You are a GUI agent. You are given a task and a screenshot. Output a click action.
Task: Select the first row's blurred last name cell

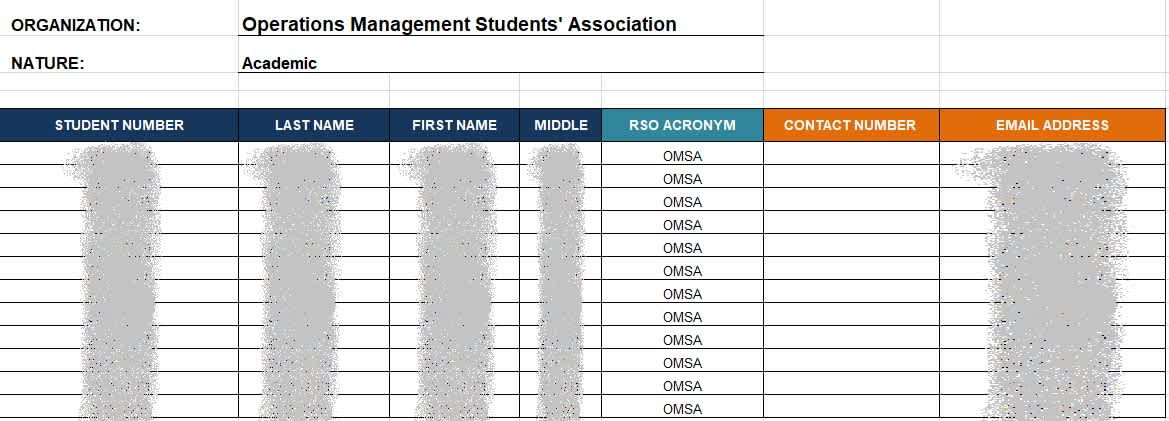[314, 153]
